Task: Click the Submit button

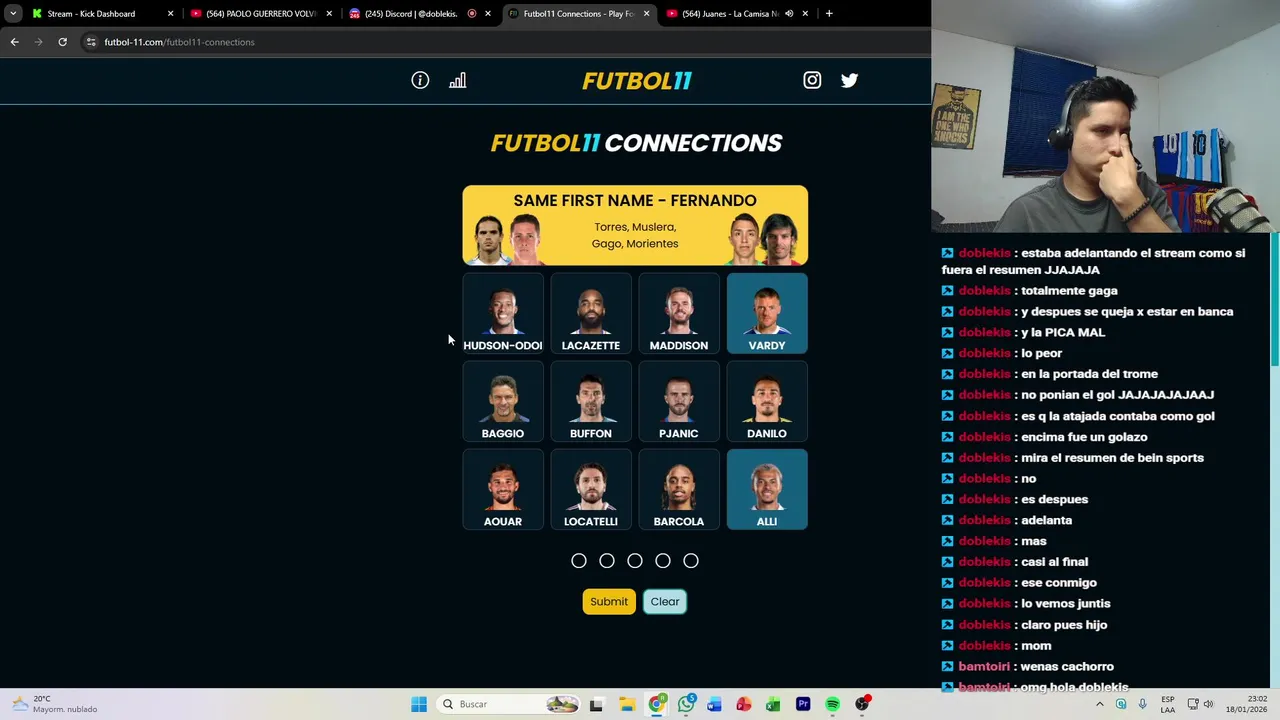Action: (x=609, y=602)
